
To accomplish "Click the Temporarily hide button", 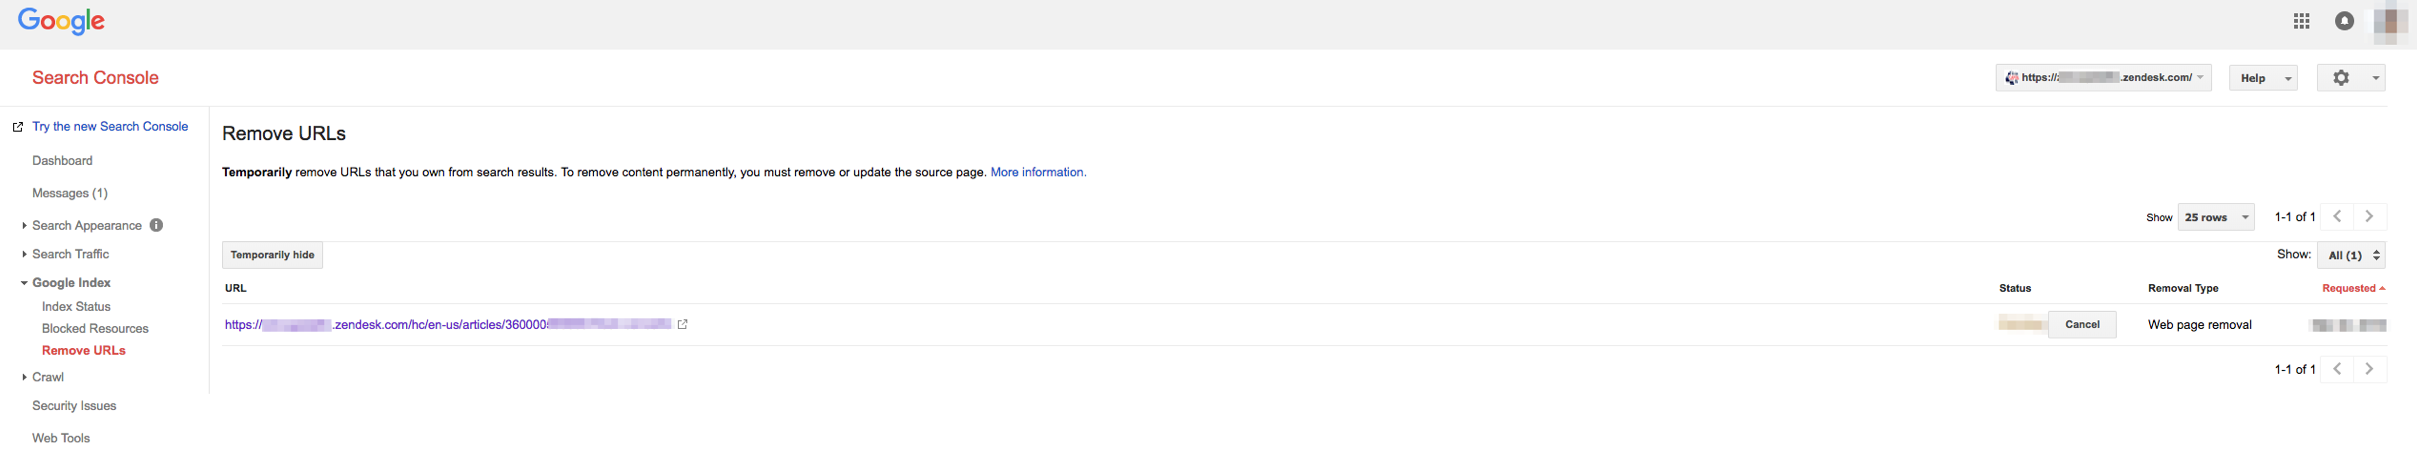I will coord(272,255).
